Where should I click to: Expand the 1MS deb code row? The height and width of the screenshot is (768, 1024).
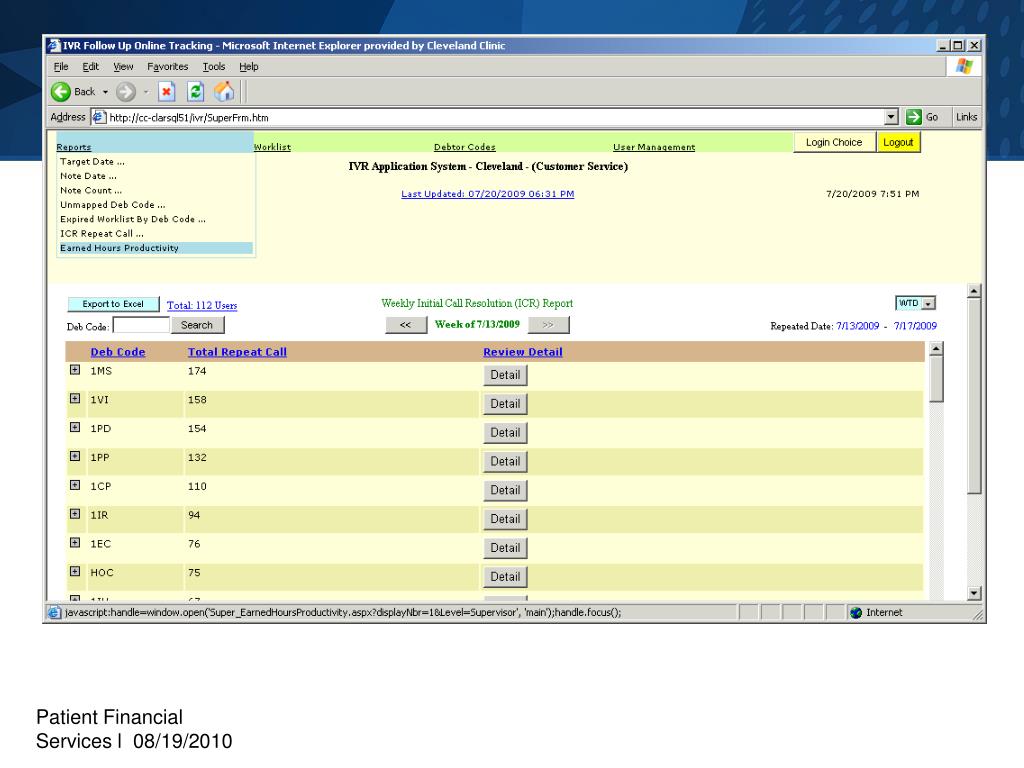pos(74,370)
